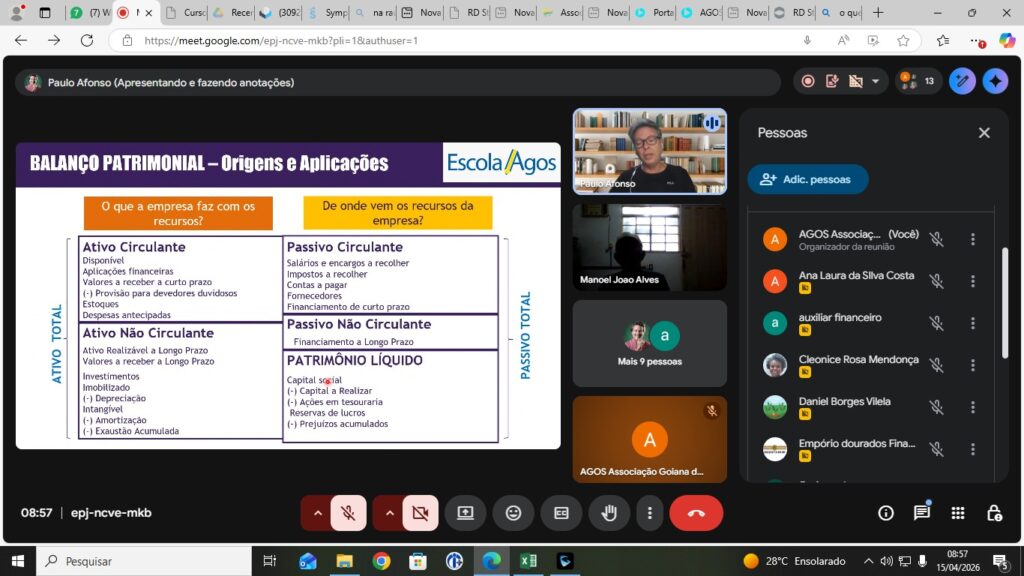Open the chat messages panel icon

coord(921,513)
